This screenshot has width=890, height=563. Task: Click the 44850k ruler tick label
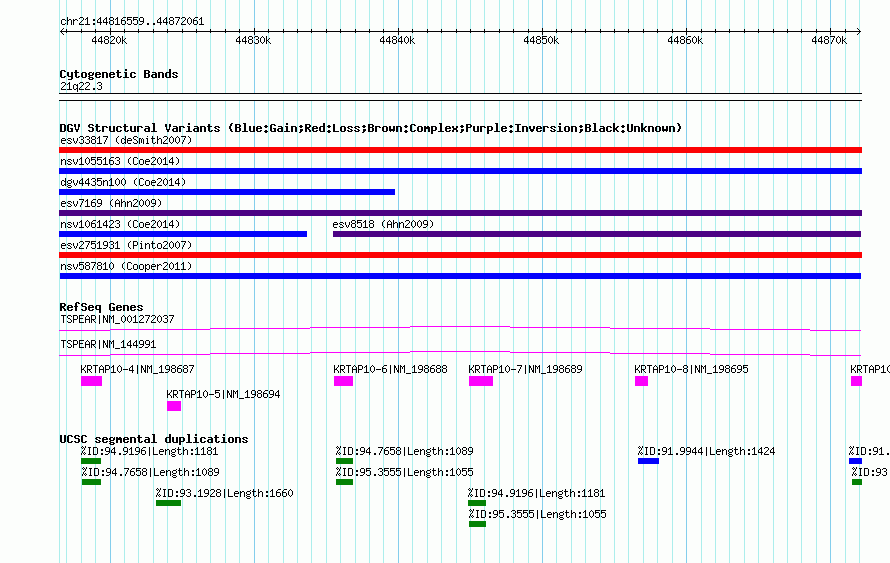(x=541, y=40)
